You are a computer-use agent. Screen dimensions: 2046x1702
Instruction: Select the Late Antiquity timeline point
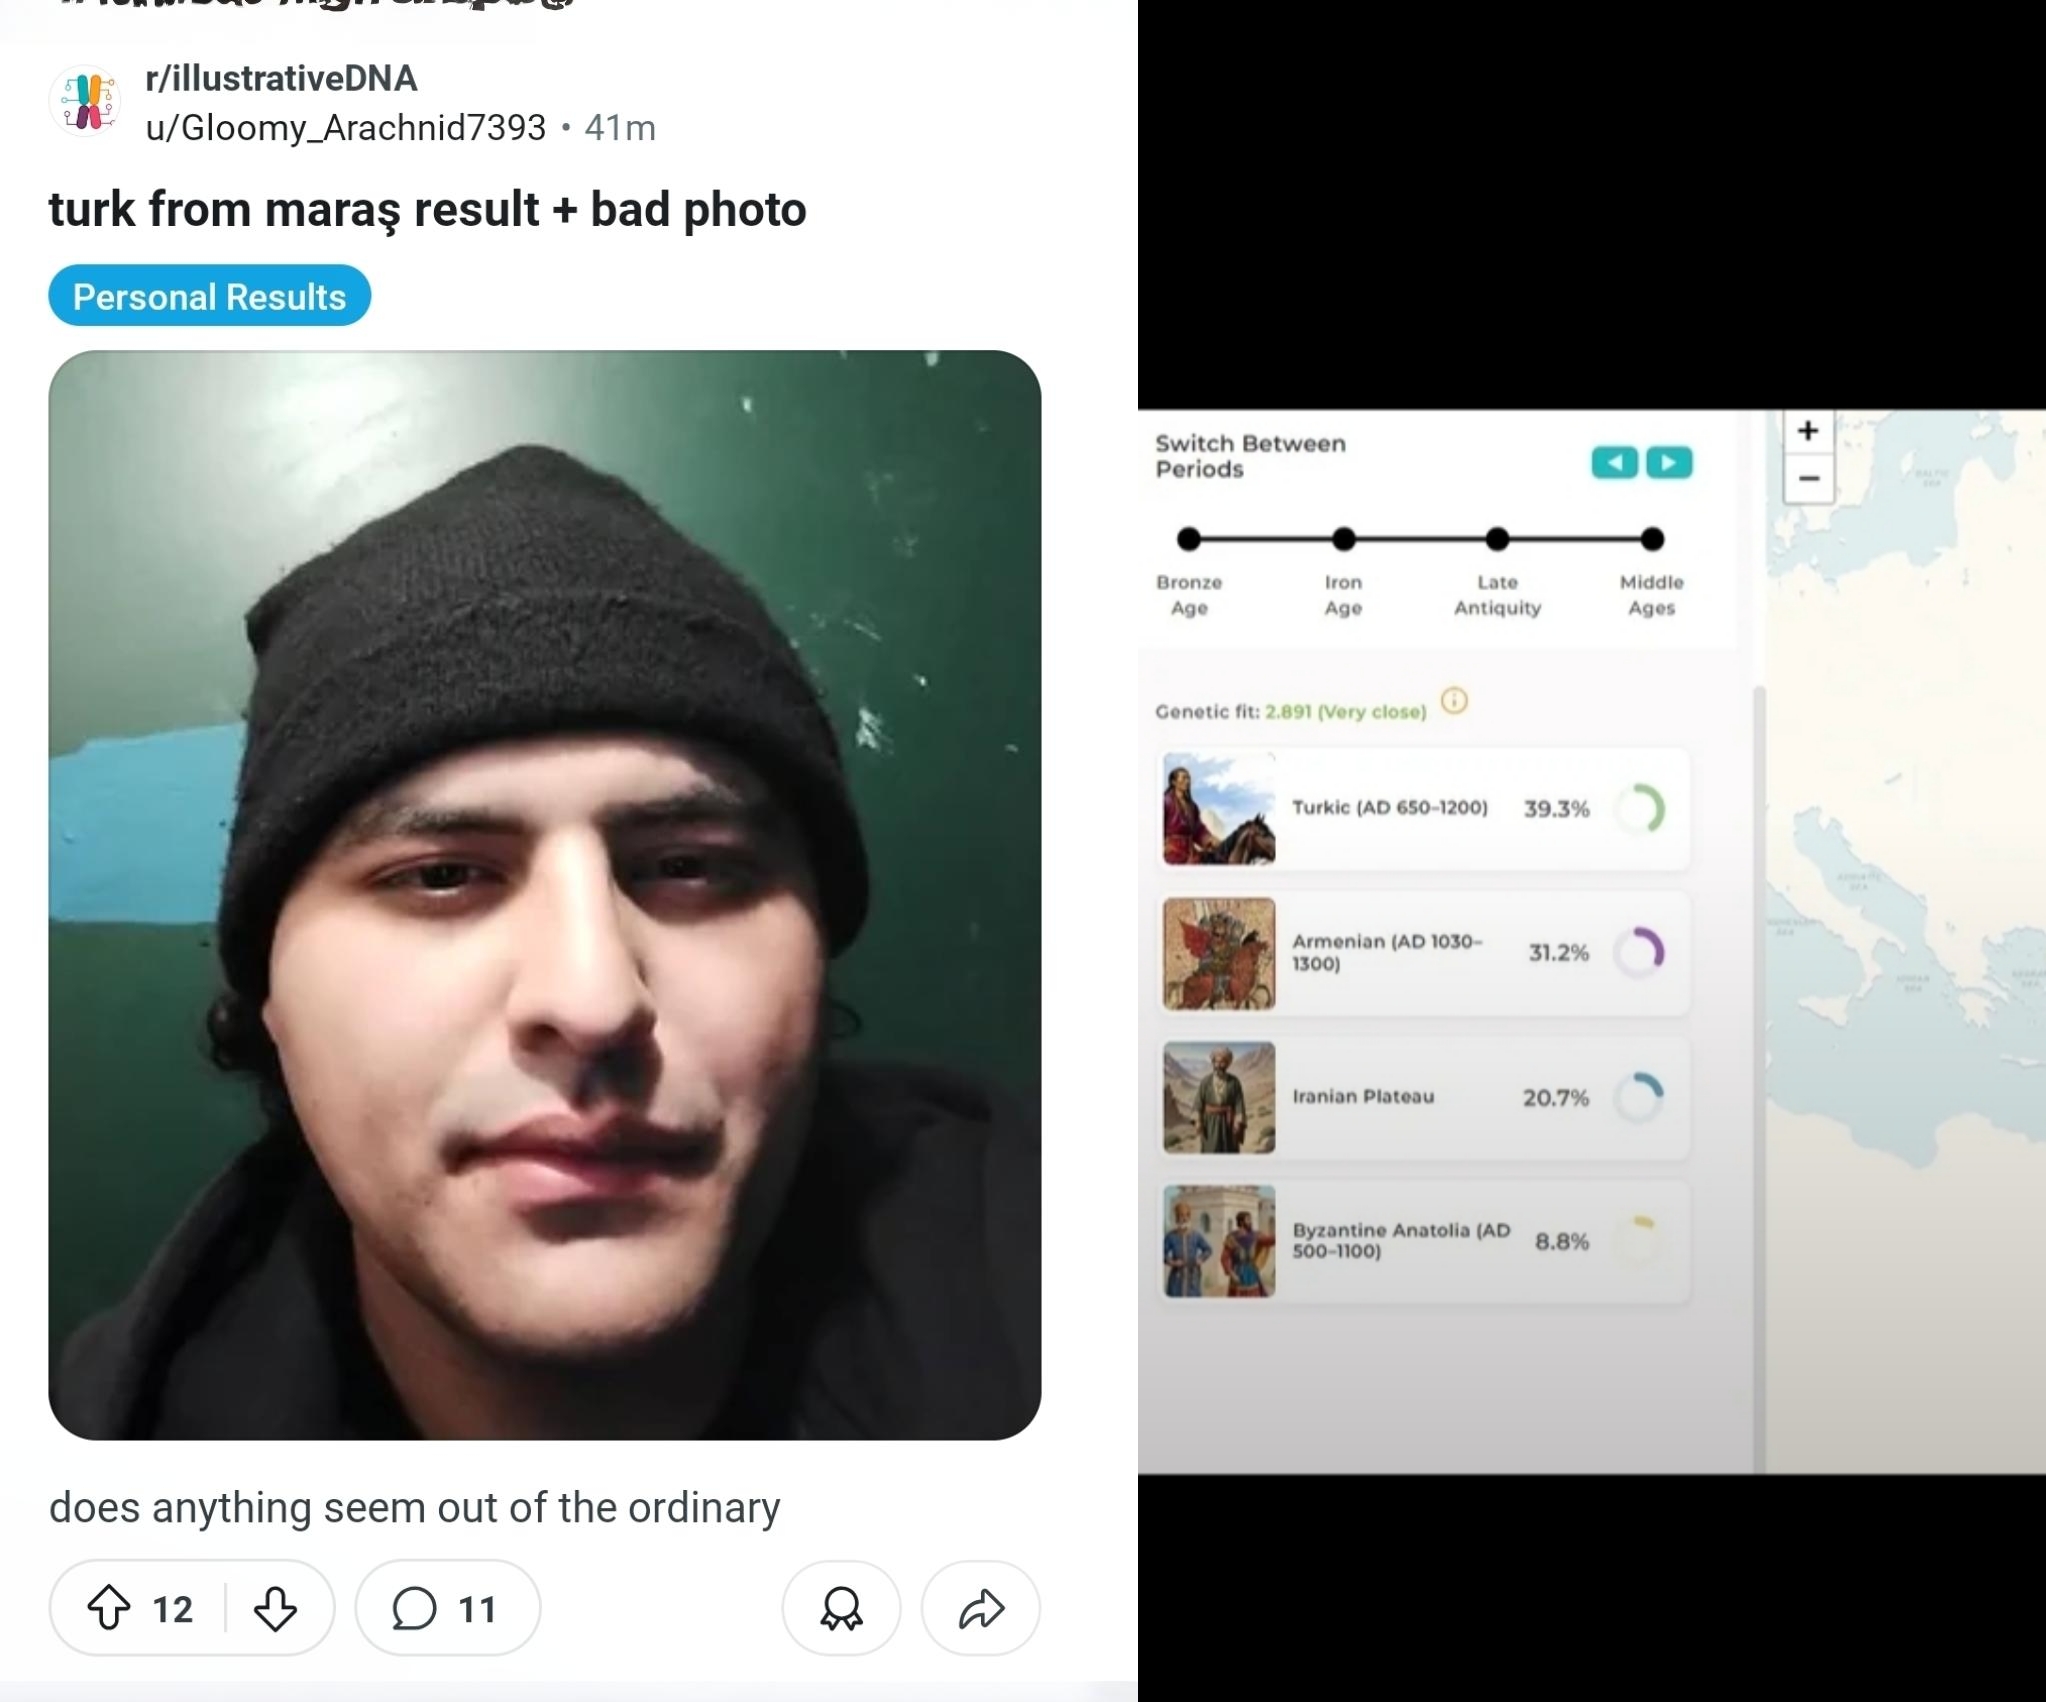tap(1497, 539)
